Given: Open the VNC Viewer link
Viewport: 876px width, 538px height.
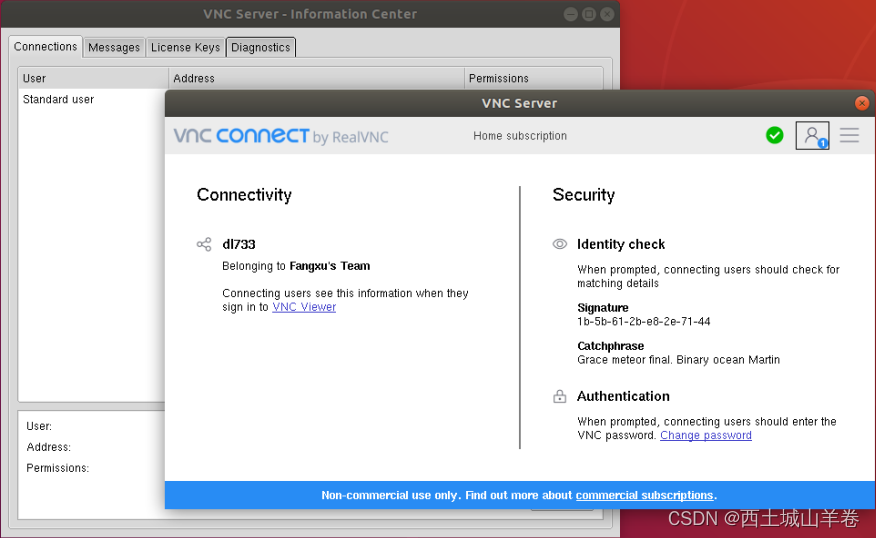Looking at the screenshot, I should (304, 307).
